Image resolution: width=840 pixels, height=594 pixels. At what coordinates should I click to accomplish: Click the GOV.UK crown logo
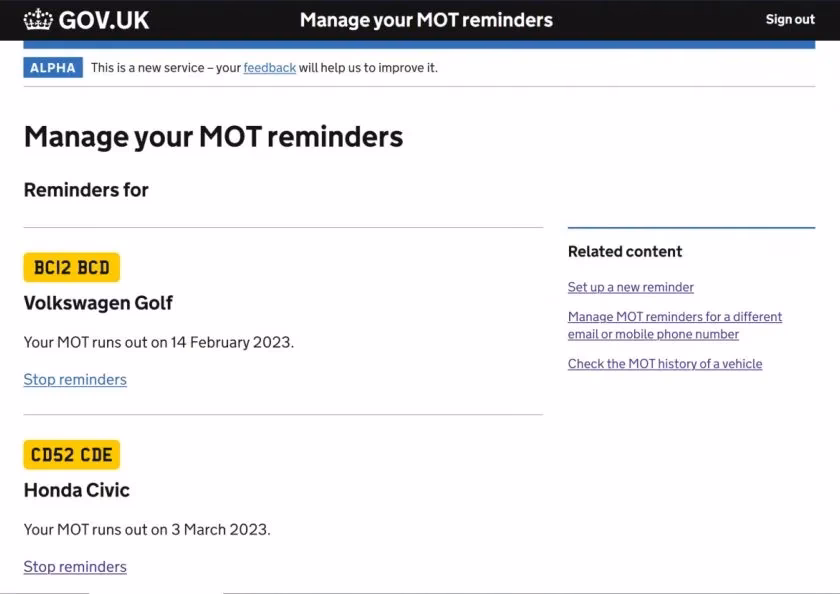coord(37,19)
